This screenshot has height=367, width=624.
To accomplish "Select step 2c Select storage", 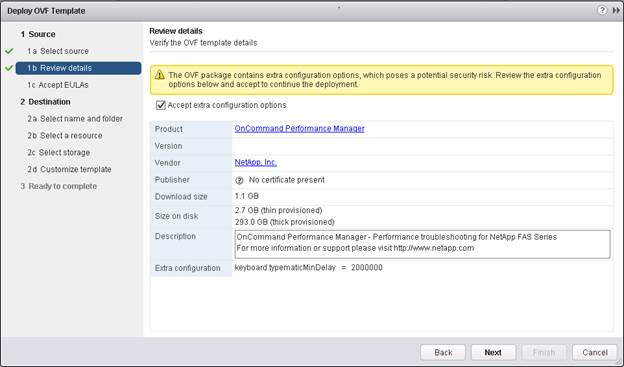I will pos(58,152).
